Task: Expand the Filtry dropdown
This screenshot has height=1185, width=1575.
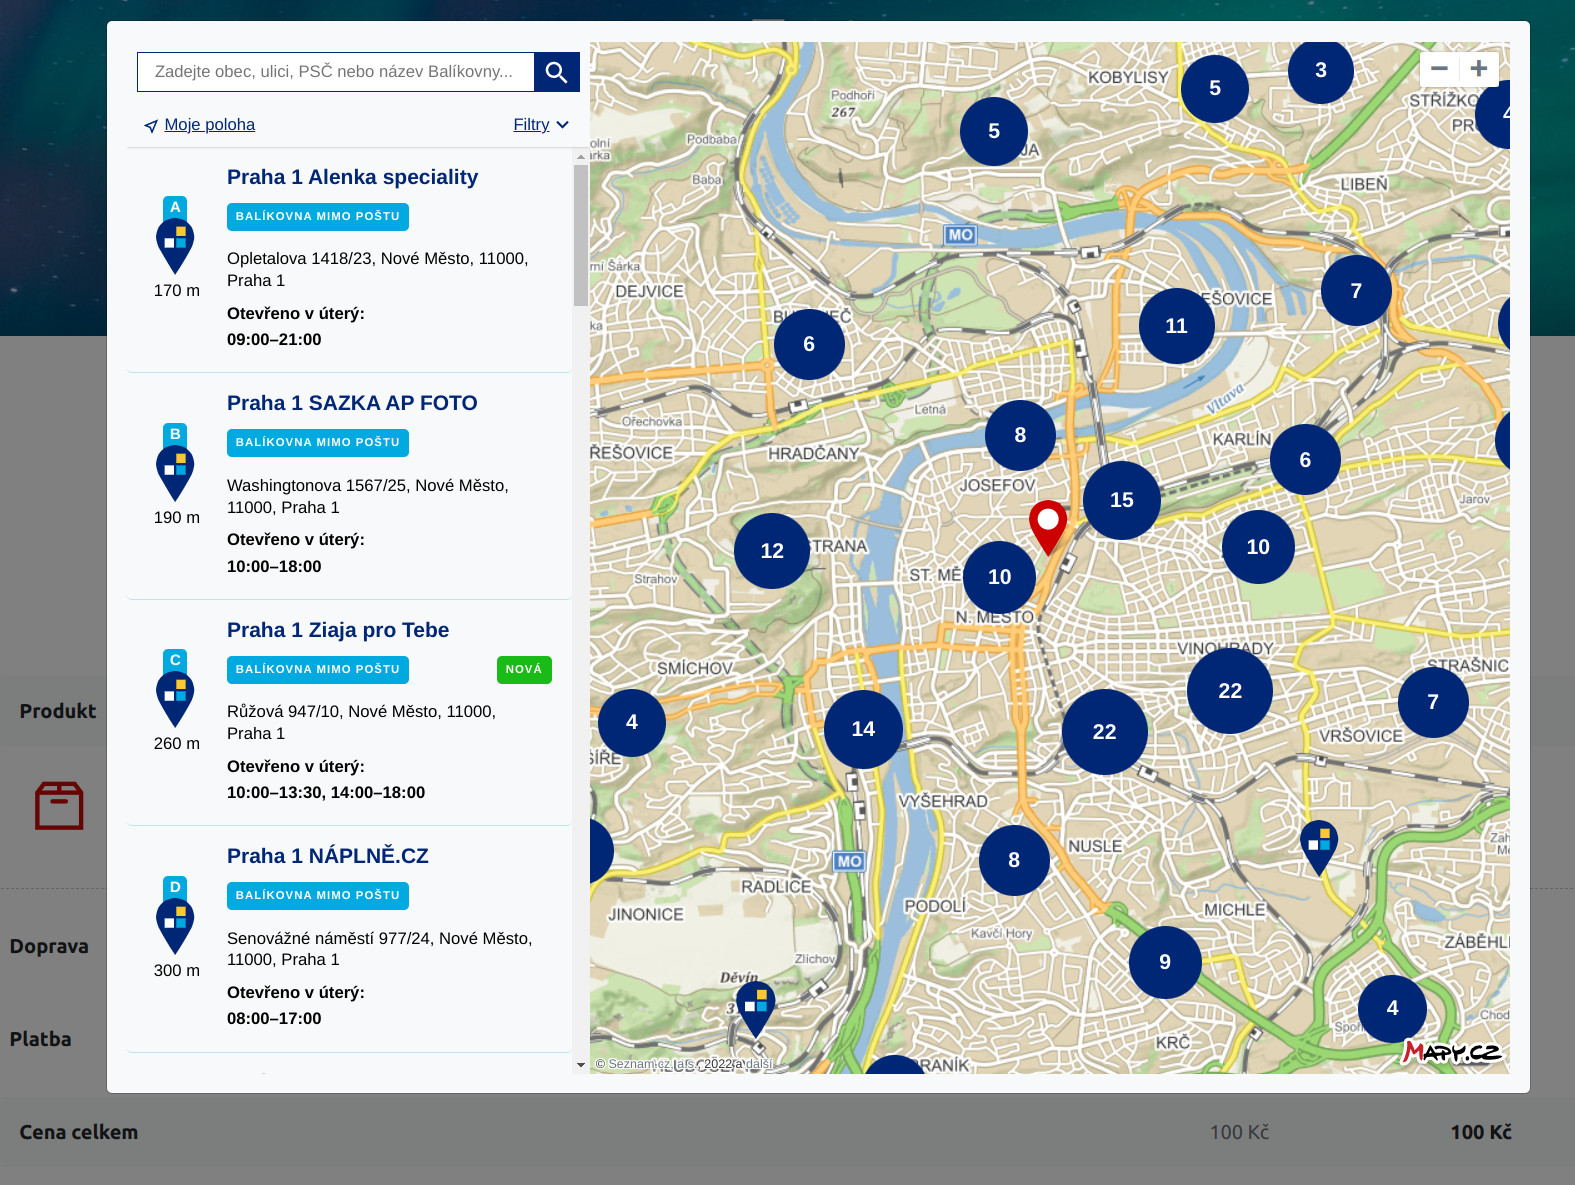Action: click(541, 125)
